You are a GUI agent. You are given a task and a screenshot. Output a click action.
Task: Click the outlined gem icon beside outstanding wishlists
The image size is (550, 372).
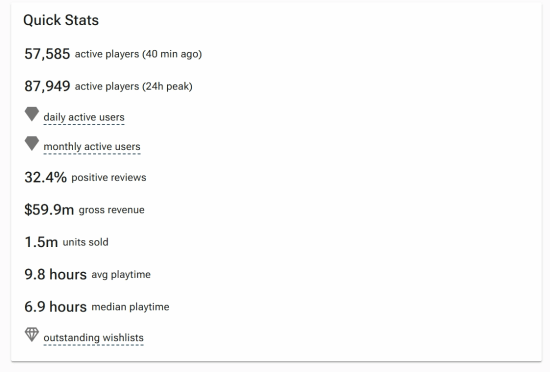[x=32, y=334]
